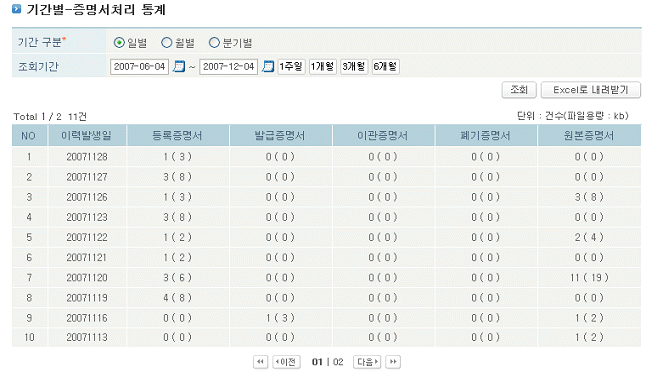The width and height of the screenshot is (646, 381).
Task: Select date cell 20071121
Action: pyautogui.click(x=87, y=257)
